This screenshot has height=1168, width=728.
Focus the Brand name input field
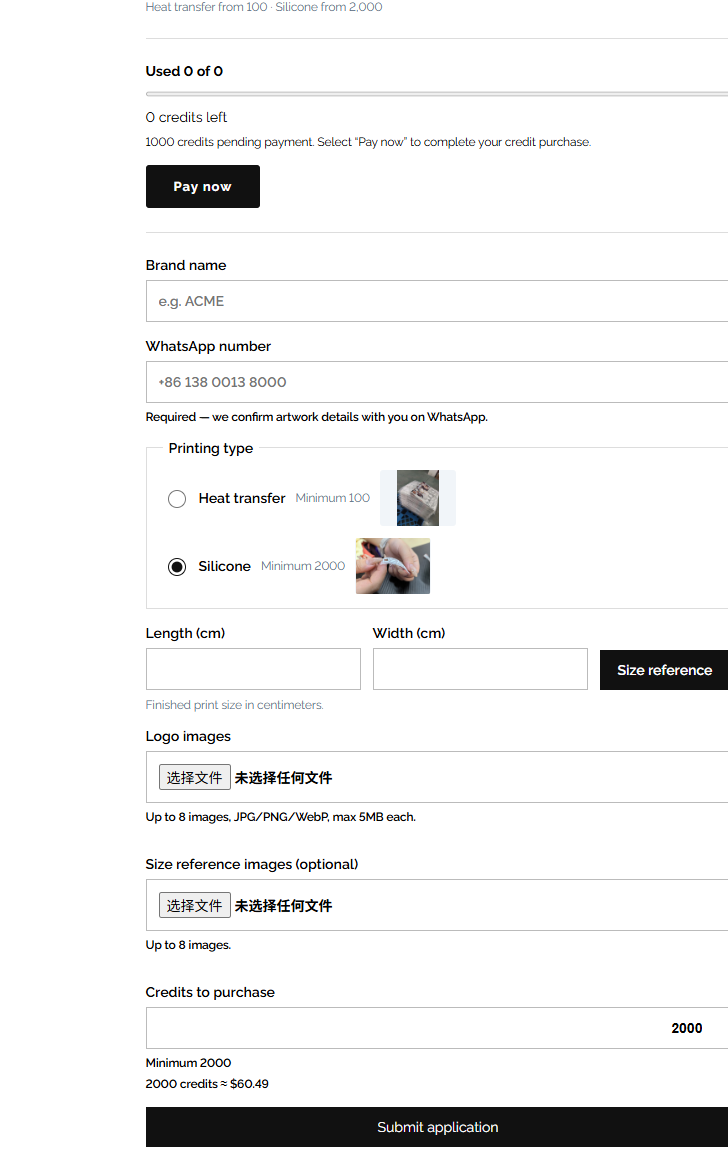pos(437,301)
